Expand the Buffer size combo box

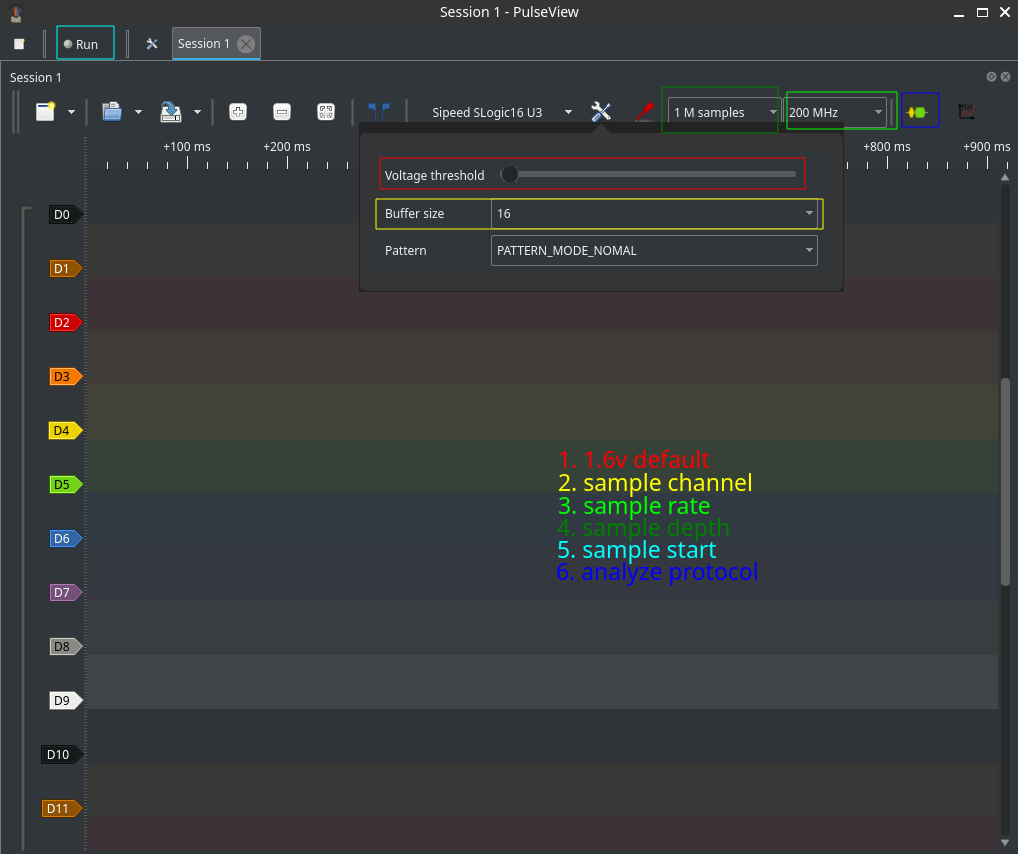click(x=654, y=214)
